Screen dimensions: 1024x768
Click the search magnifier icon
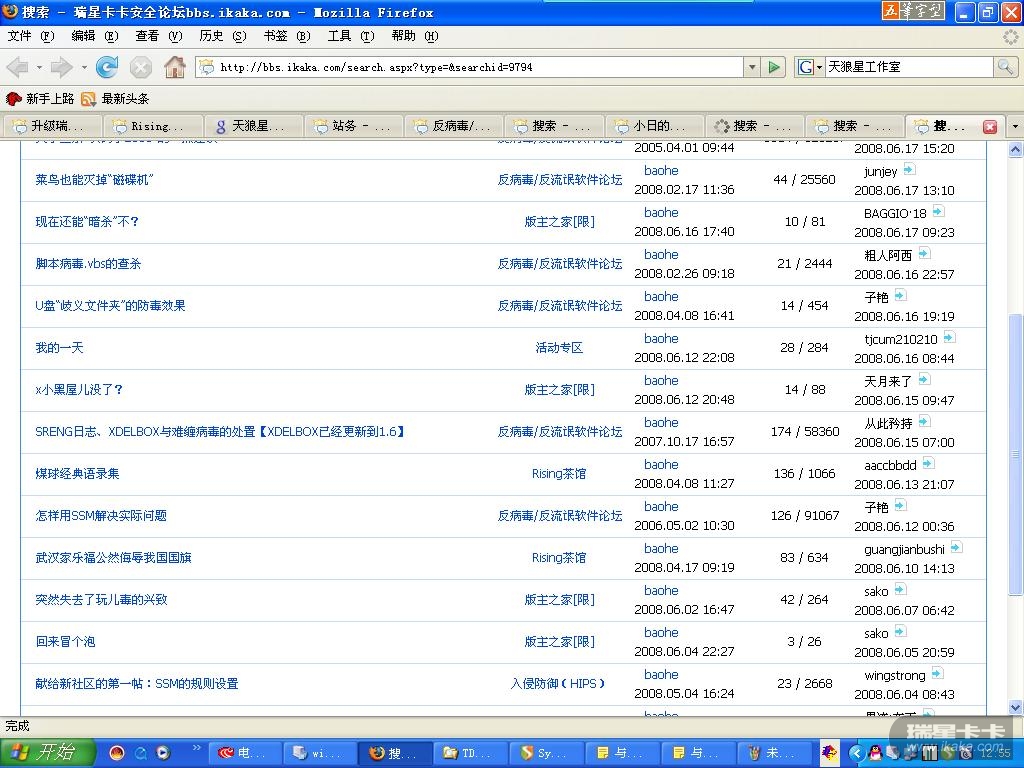1005,67
